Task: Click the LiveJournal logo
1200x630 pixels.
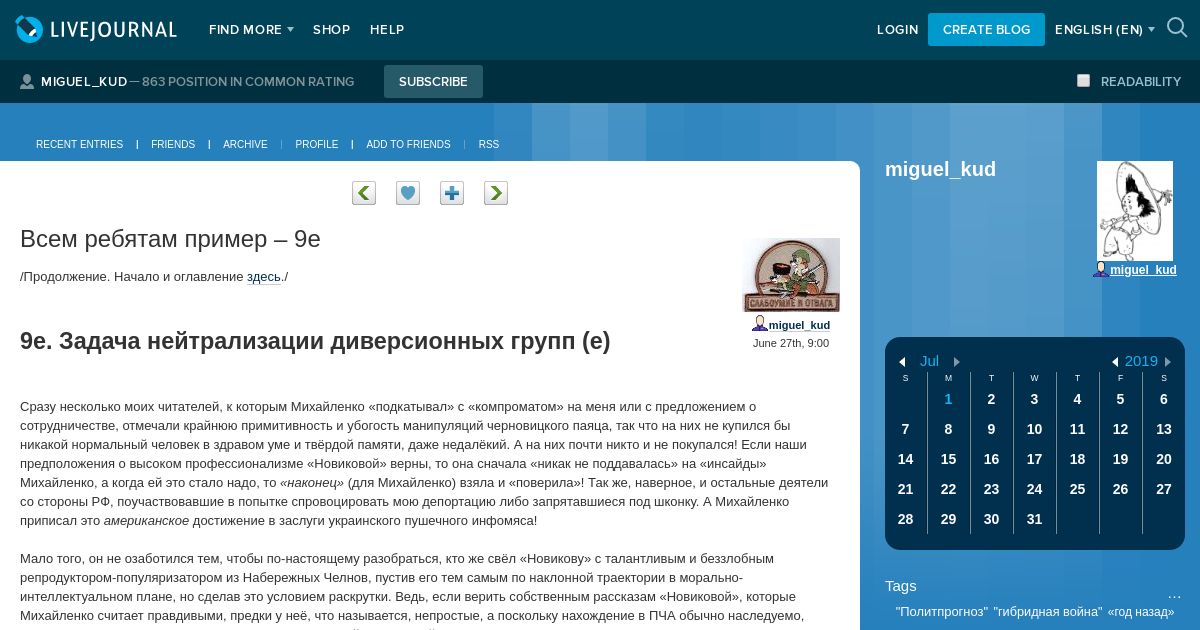Action: (96, 29)
